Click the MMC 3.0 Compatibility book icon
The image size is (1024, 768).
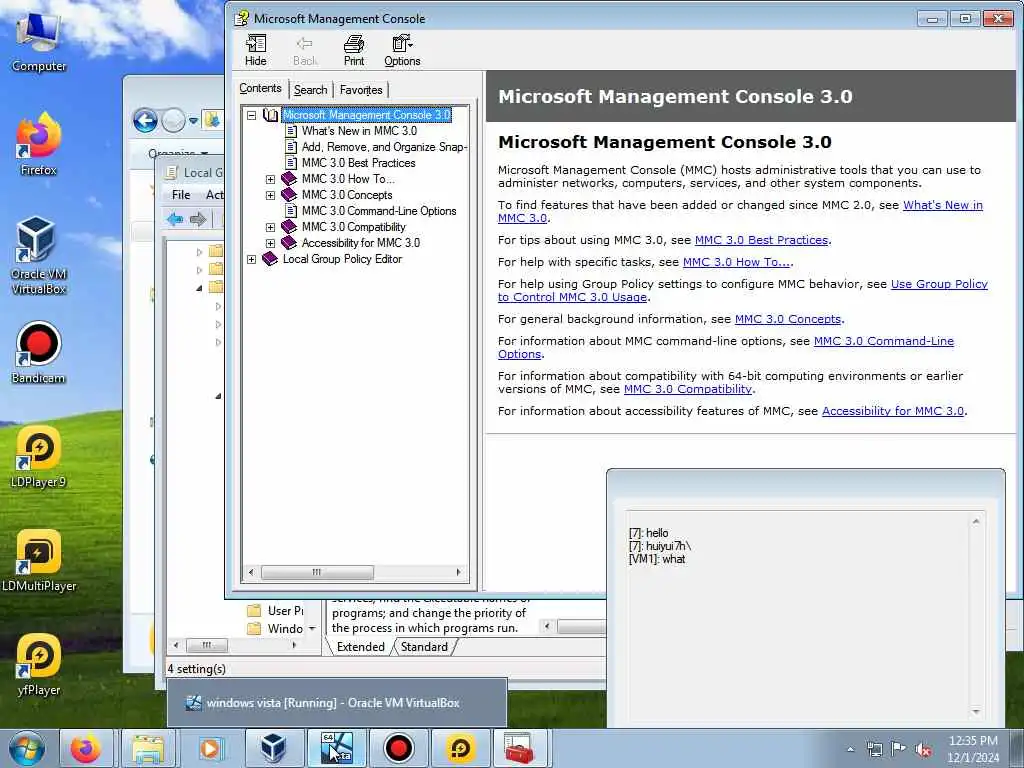click(289, 227)
